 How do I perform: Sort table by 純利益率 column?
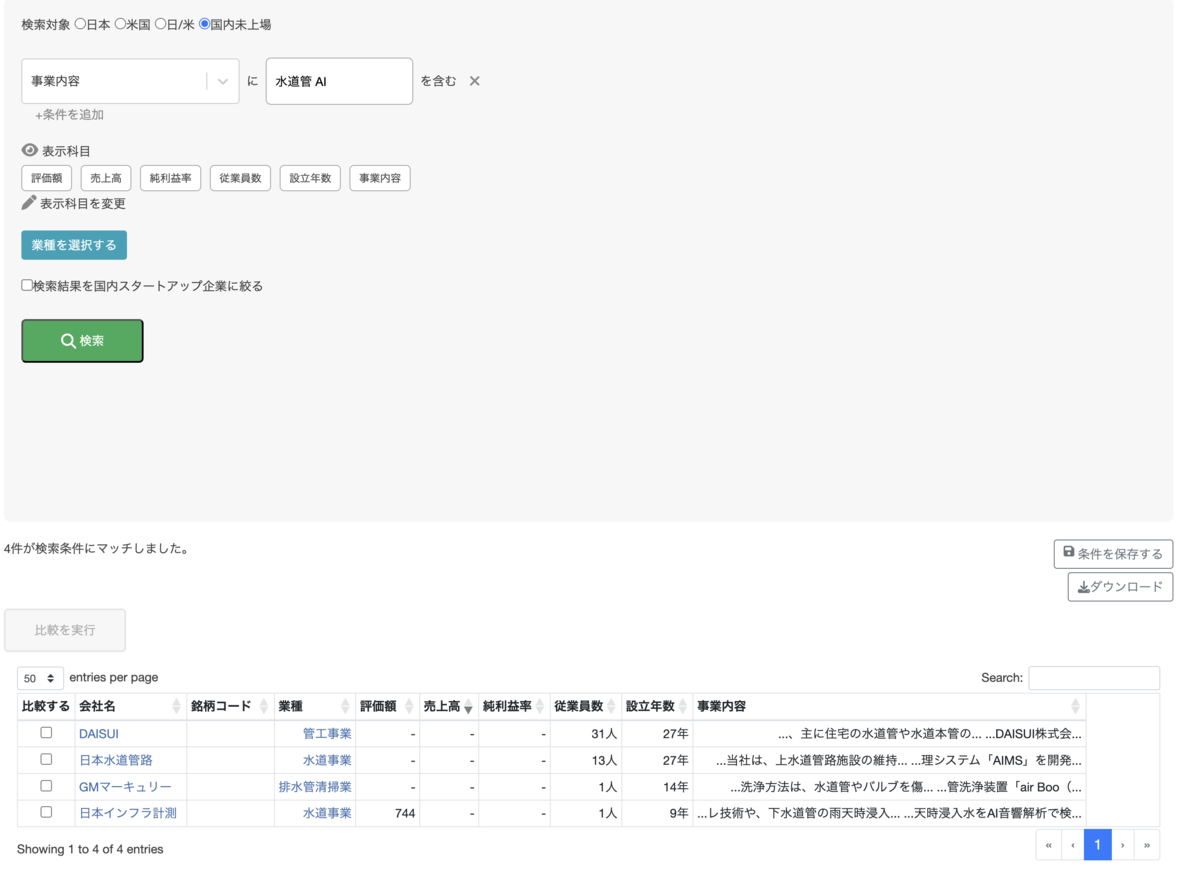click(514, 706)
